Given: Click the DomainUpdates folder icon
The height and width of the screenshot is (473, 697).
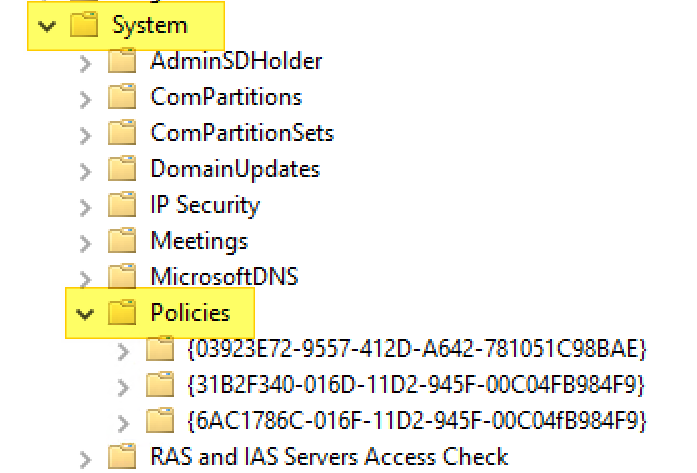Looking at the screenshot, I should 122,169.
